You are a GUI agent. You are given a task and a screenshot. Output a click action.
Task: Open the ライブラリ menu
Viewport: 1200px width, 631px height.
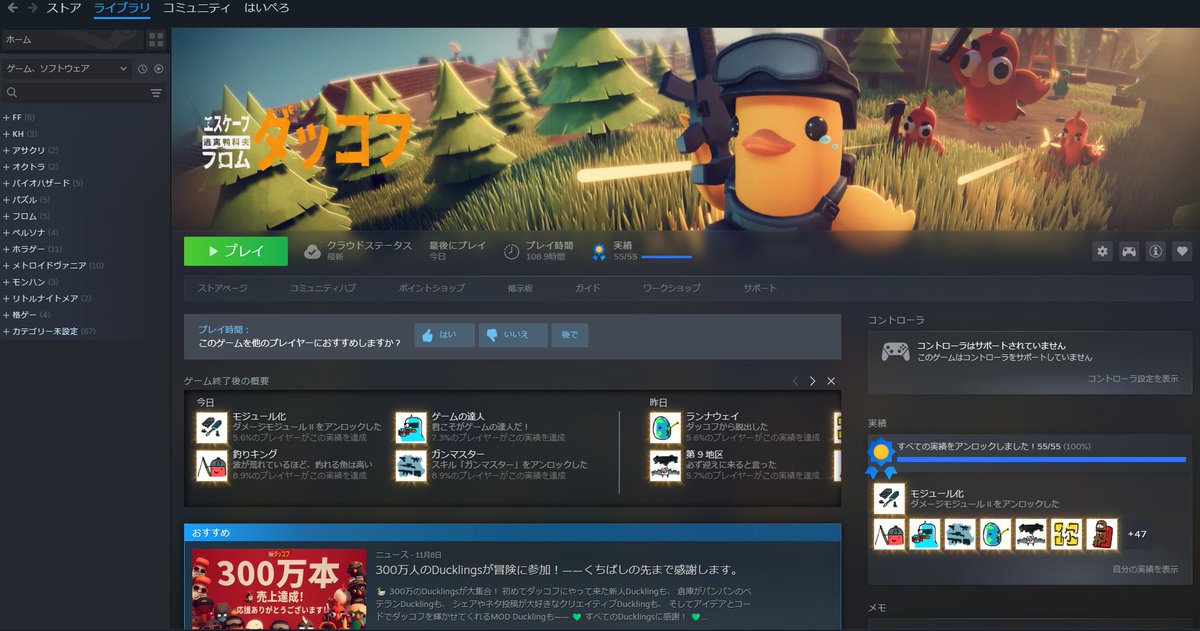tap(122, 9)
